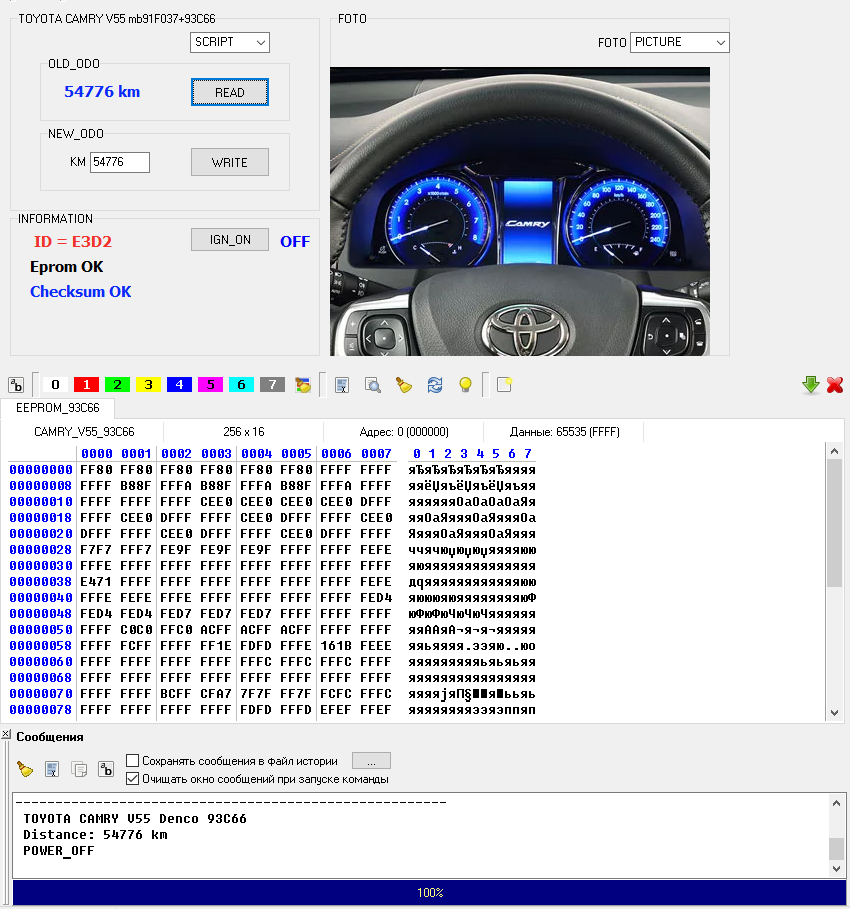
Task: Click the '54776 km' old odometer reading
Action: [x=102, y=92]
